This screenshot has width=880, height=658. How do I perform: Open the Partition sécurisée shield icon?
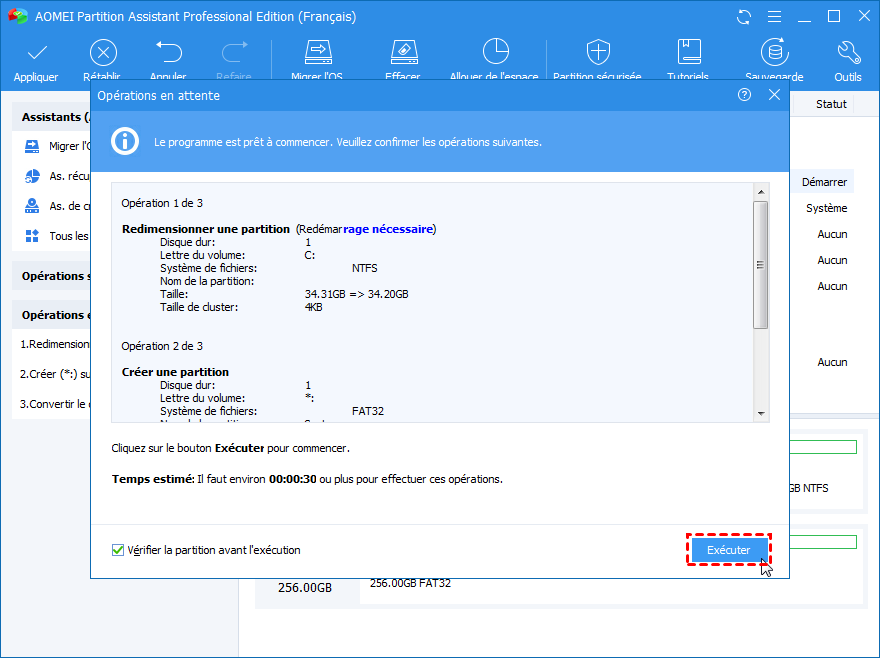click(598, 52)
